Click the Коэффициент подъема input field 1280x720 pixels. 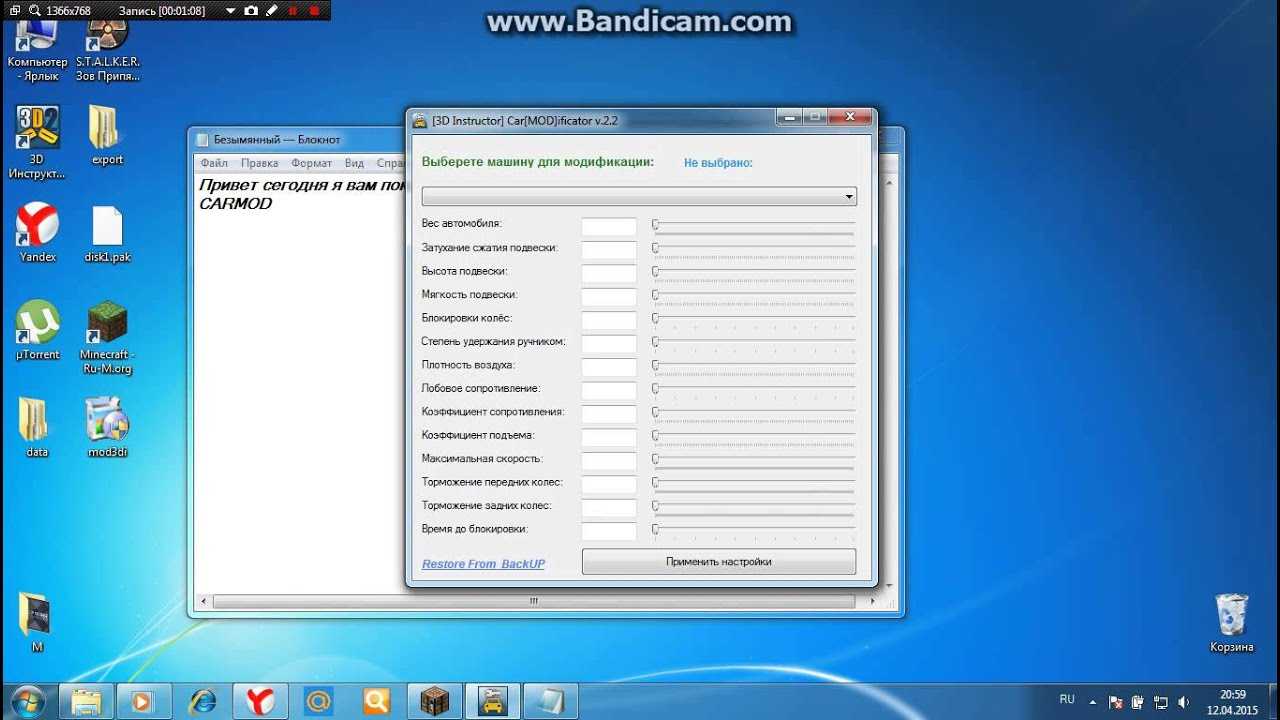click(609, 438)
